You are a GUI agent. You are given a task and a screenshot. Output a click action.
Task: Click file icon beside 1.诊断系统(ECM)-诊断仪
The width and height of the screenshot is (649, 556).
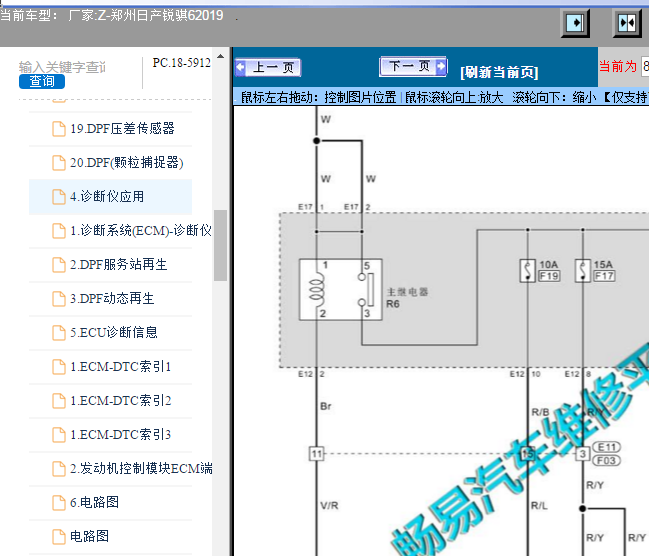(59, 231)
